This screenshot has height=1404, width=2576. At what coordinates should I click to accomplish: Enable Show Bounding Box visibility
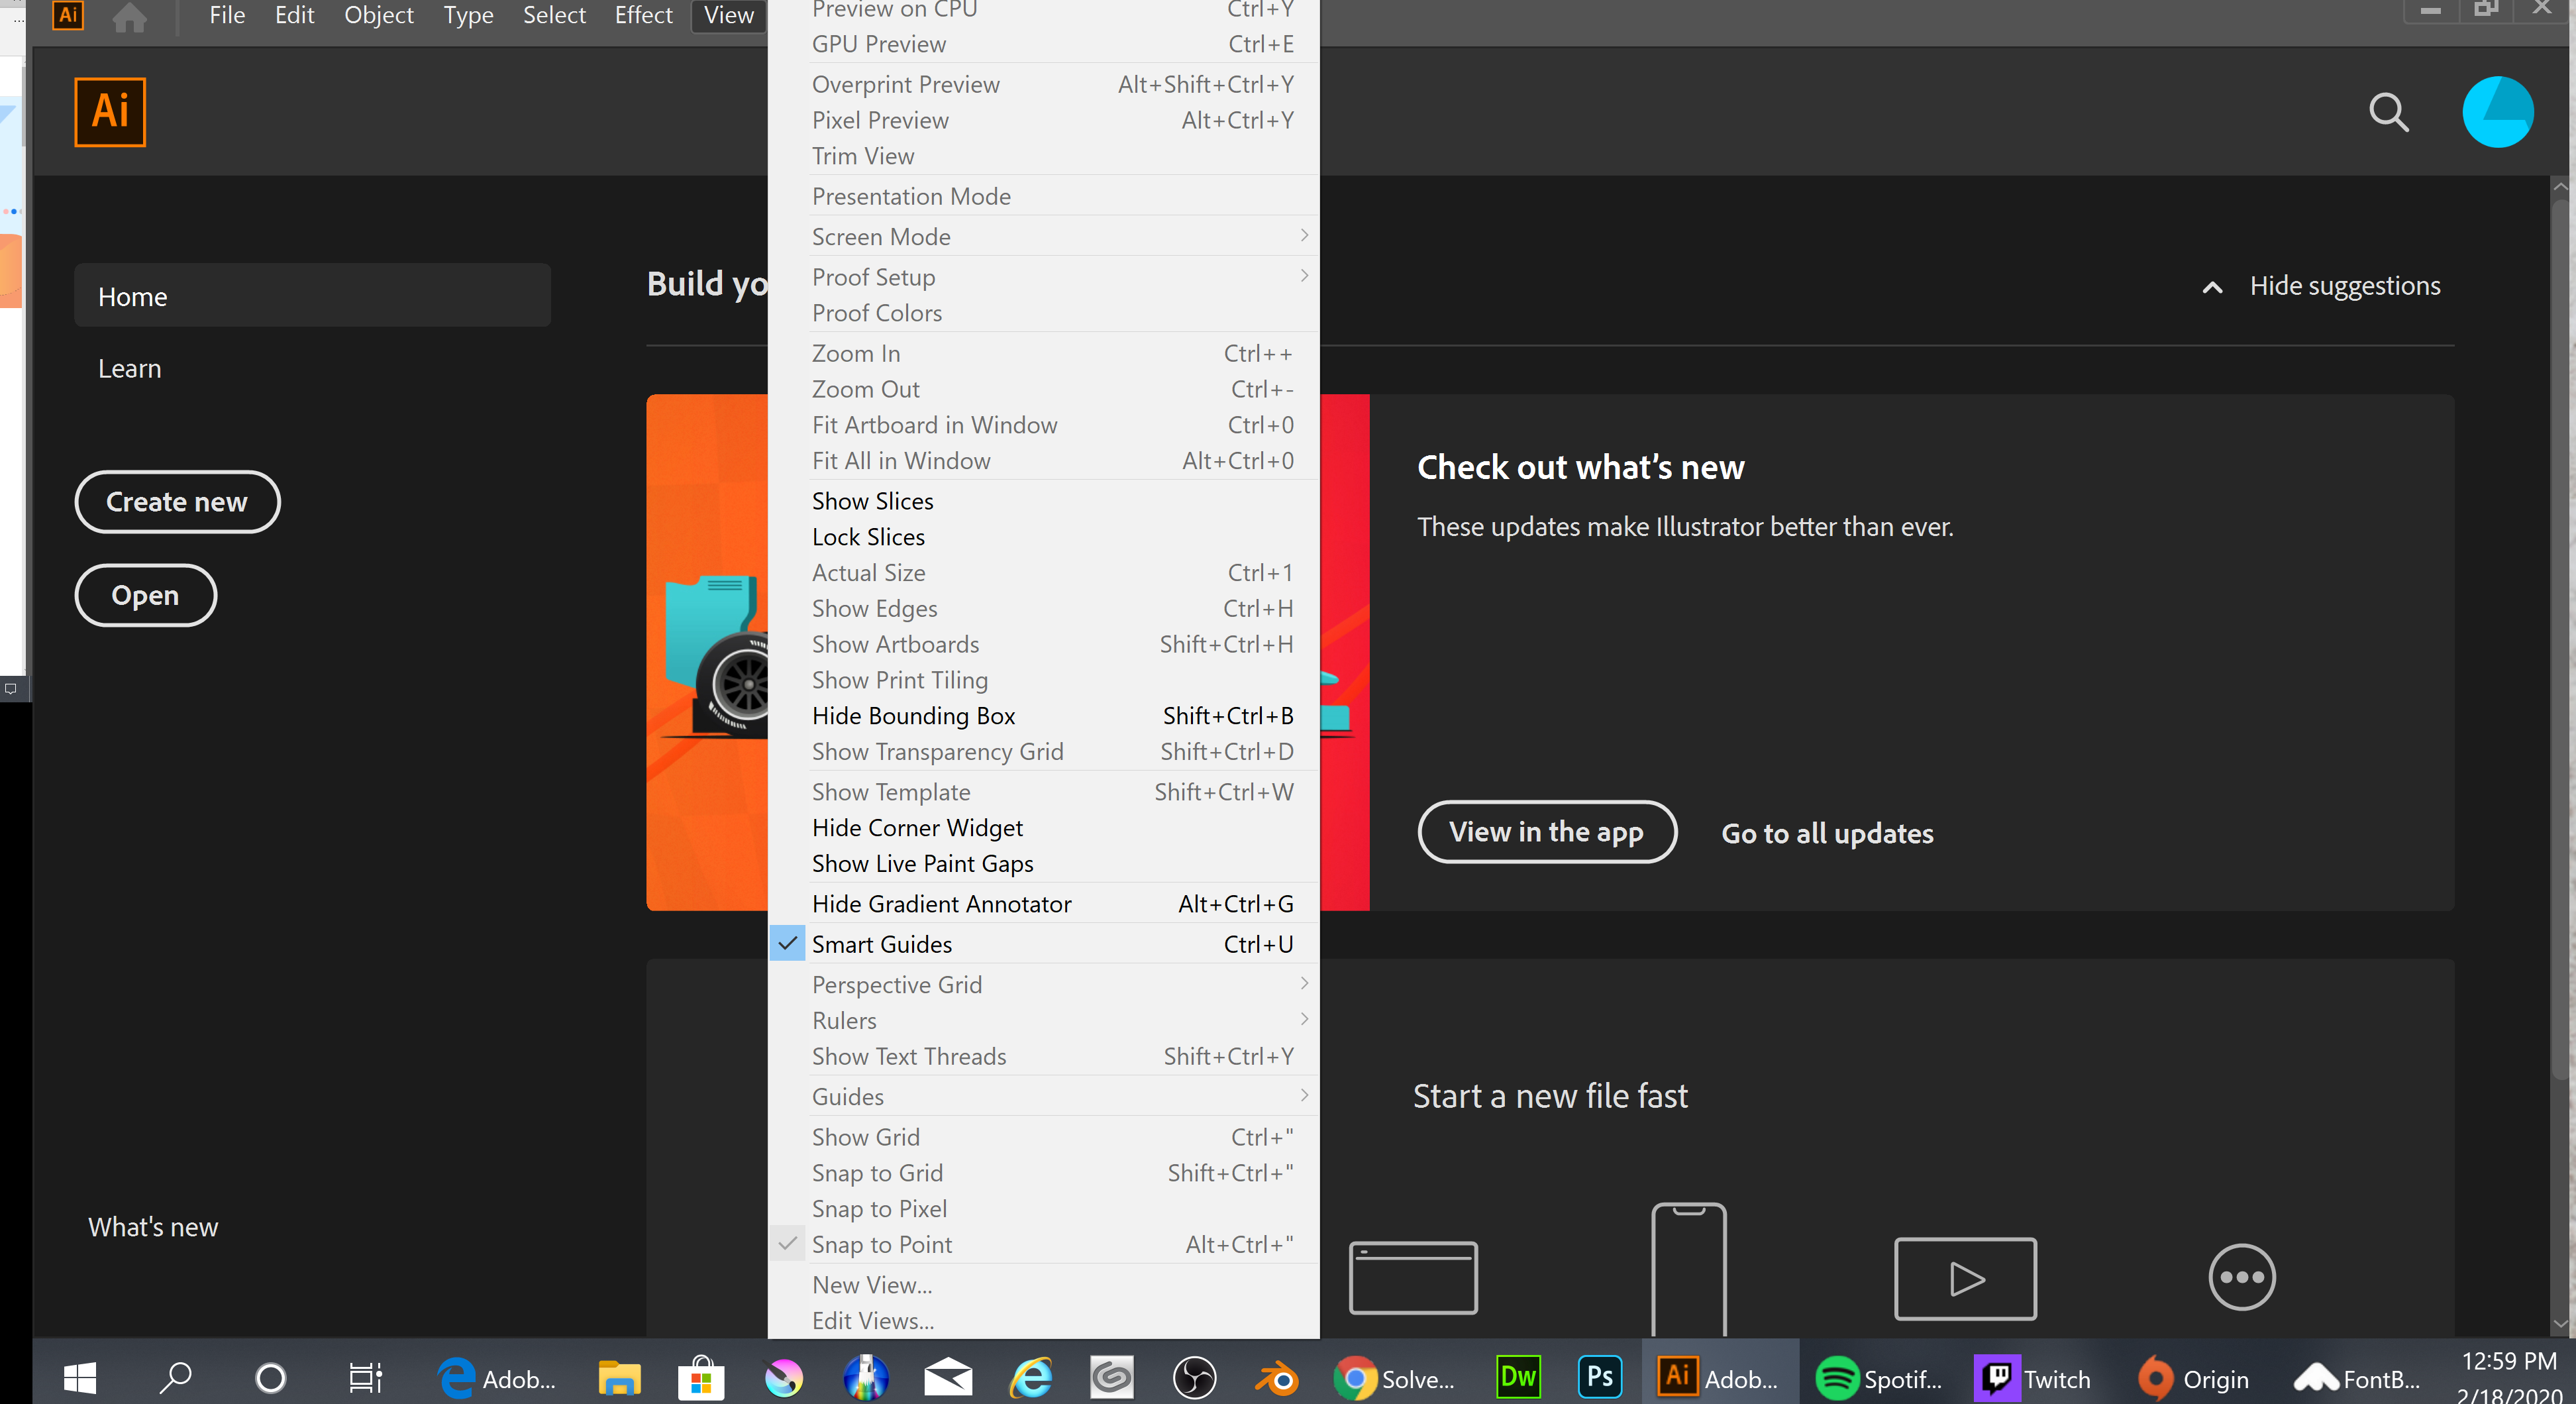(911, 714)
